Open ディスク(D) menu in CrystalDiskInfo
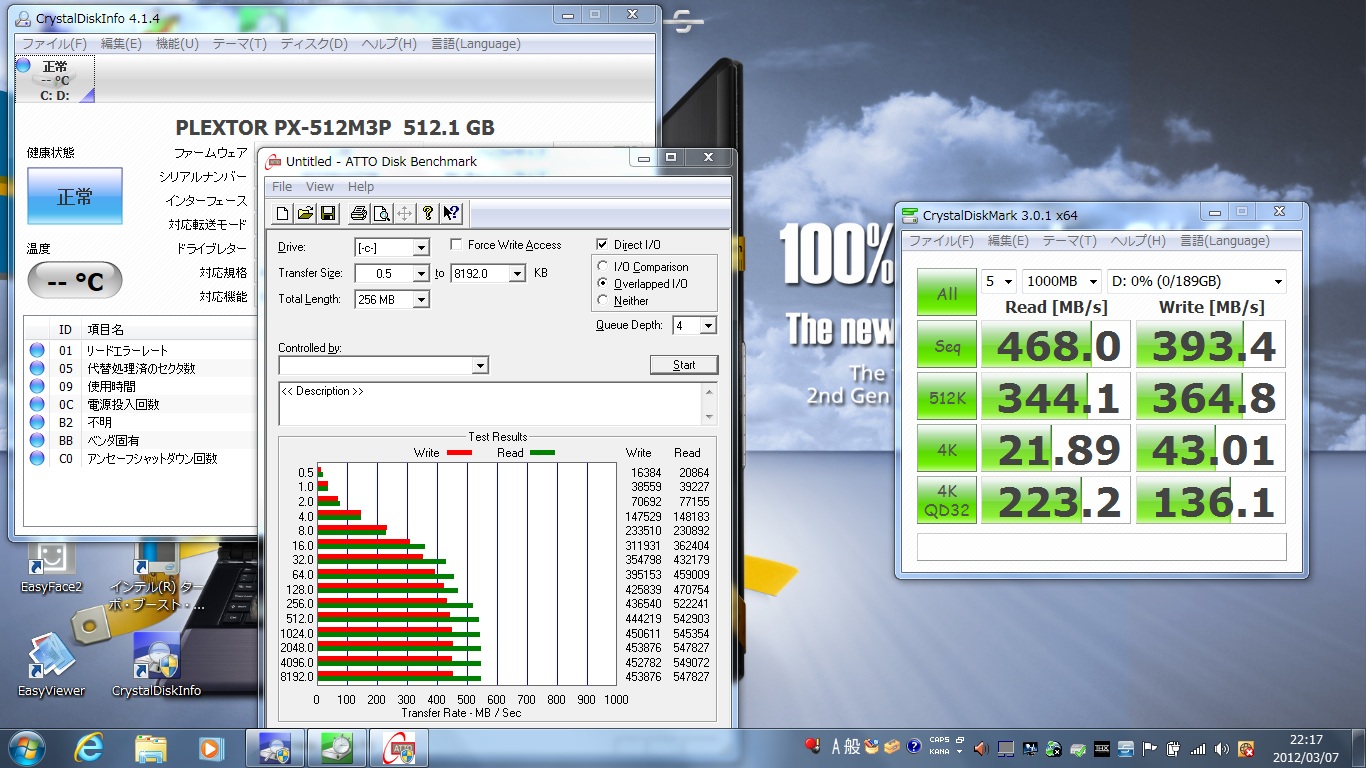The height and width of the screenshot is (768, 1366). [314, 44]
